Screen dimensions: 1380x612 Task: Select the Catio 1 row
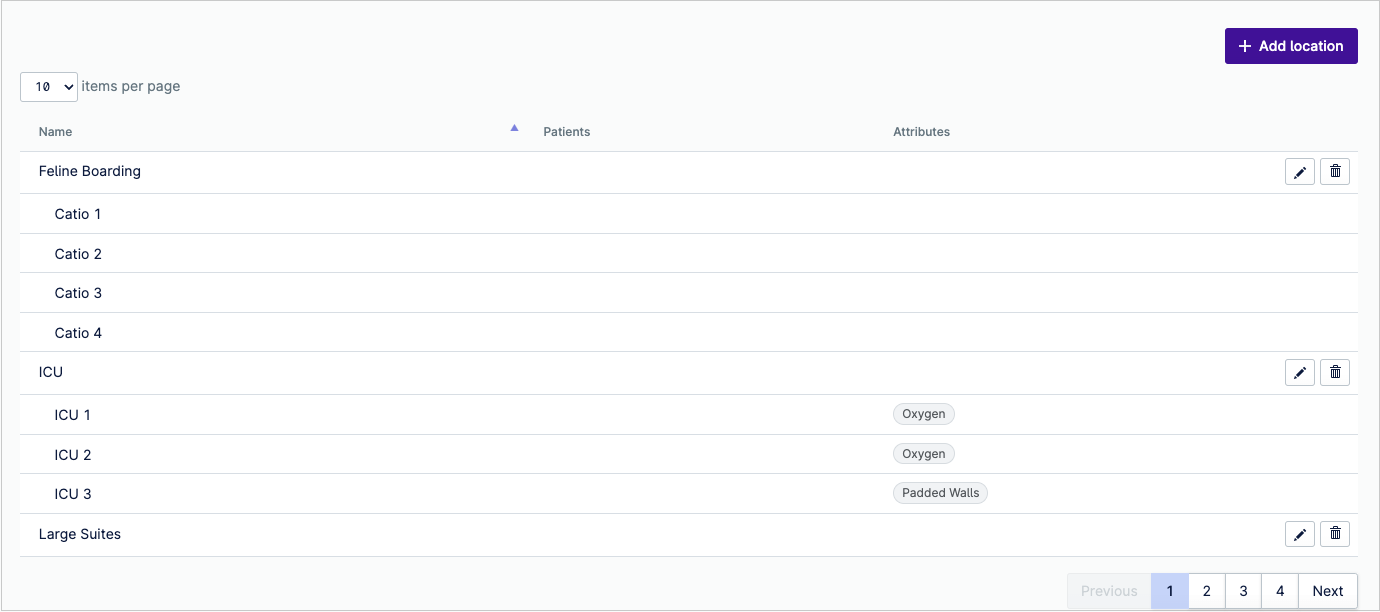689,214
